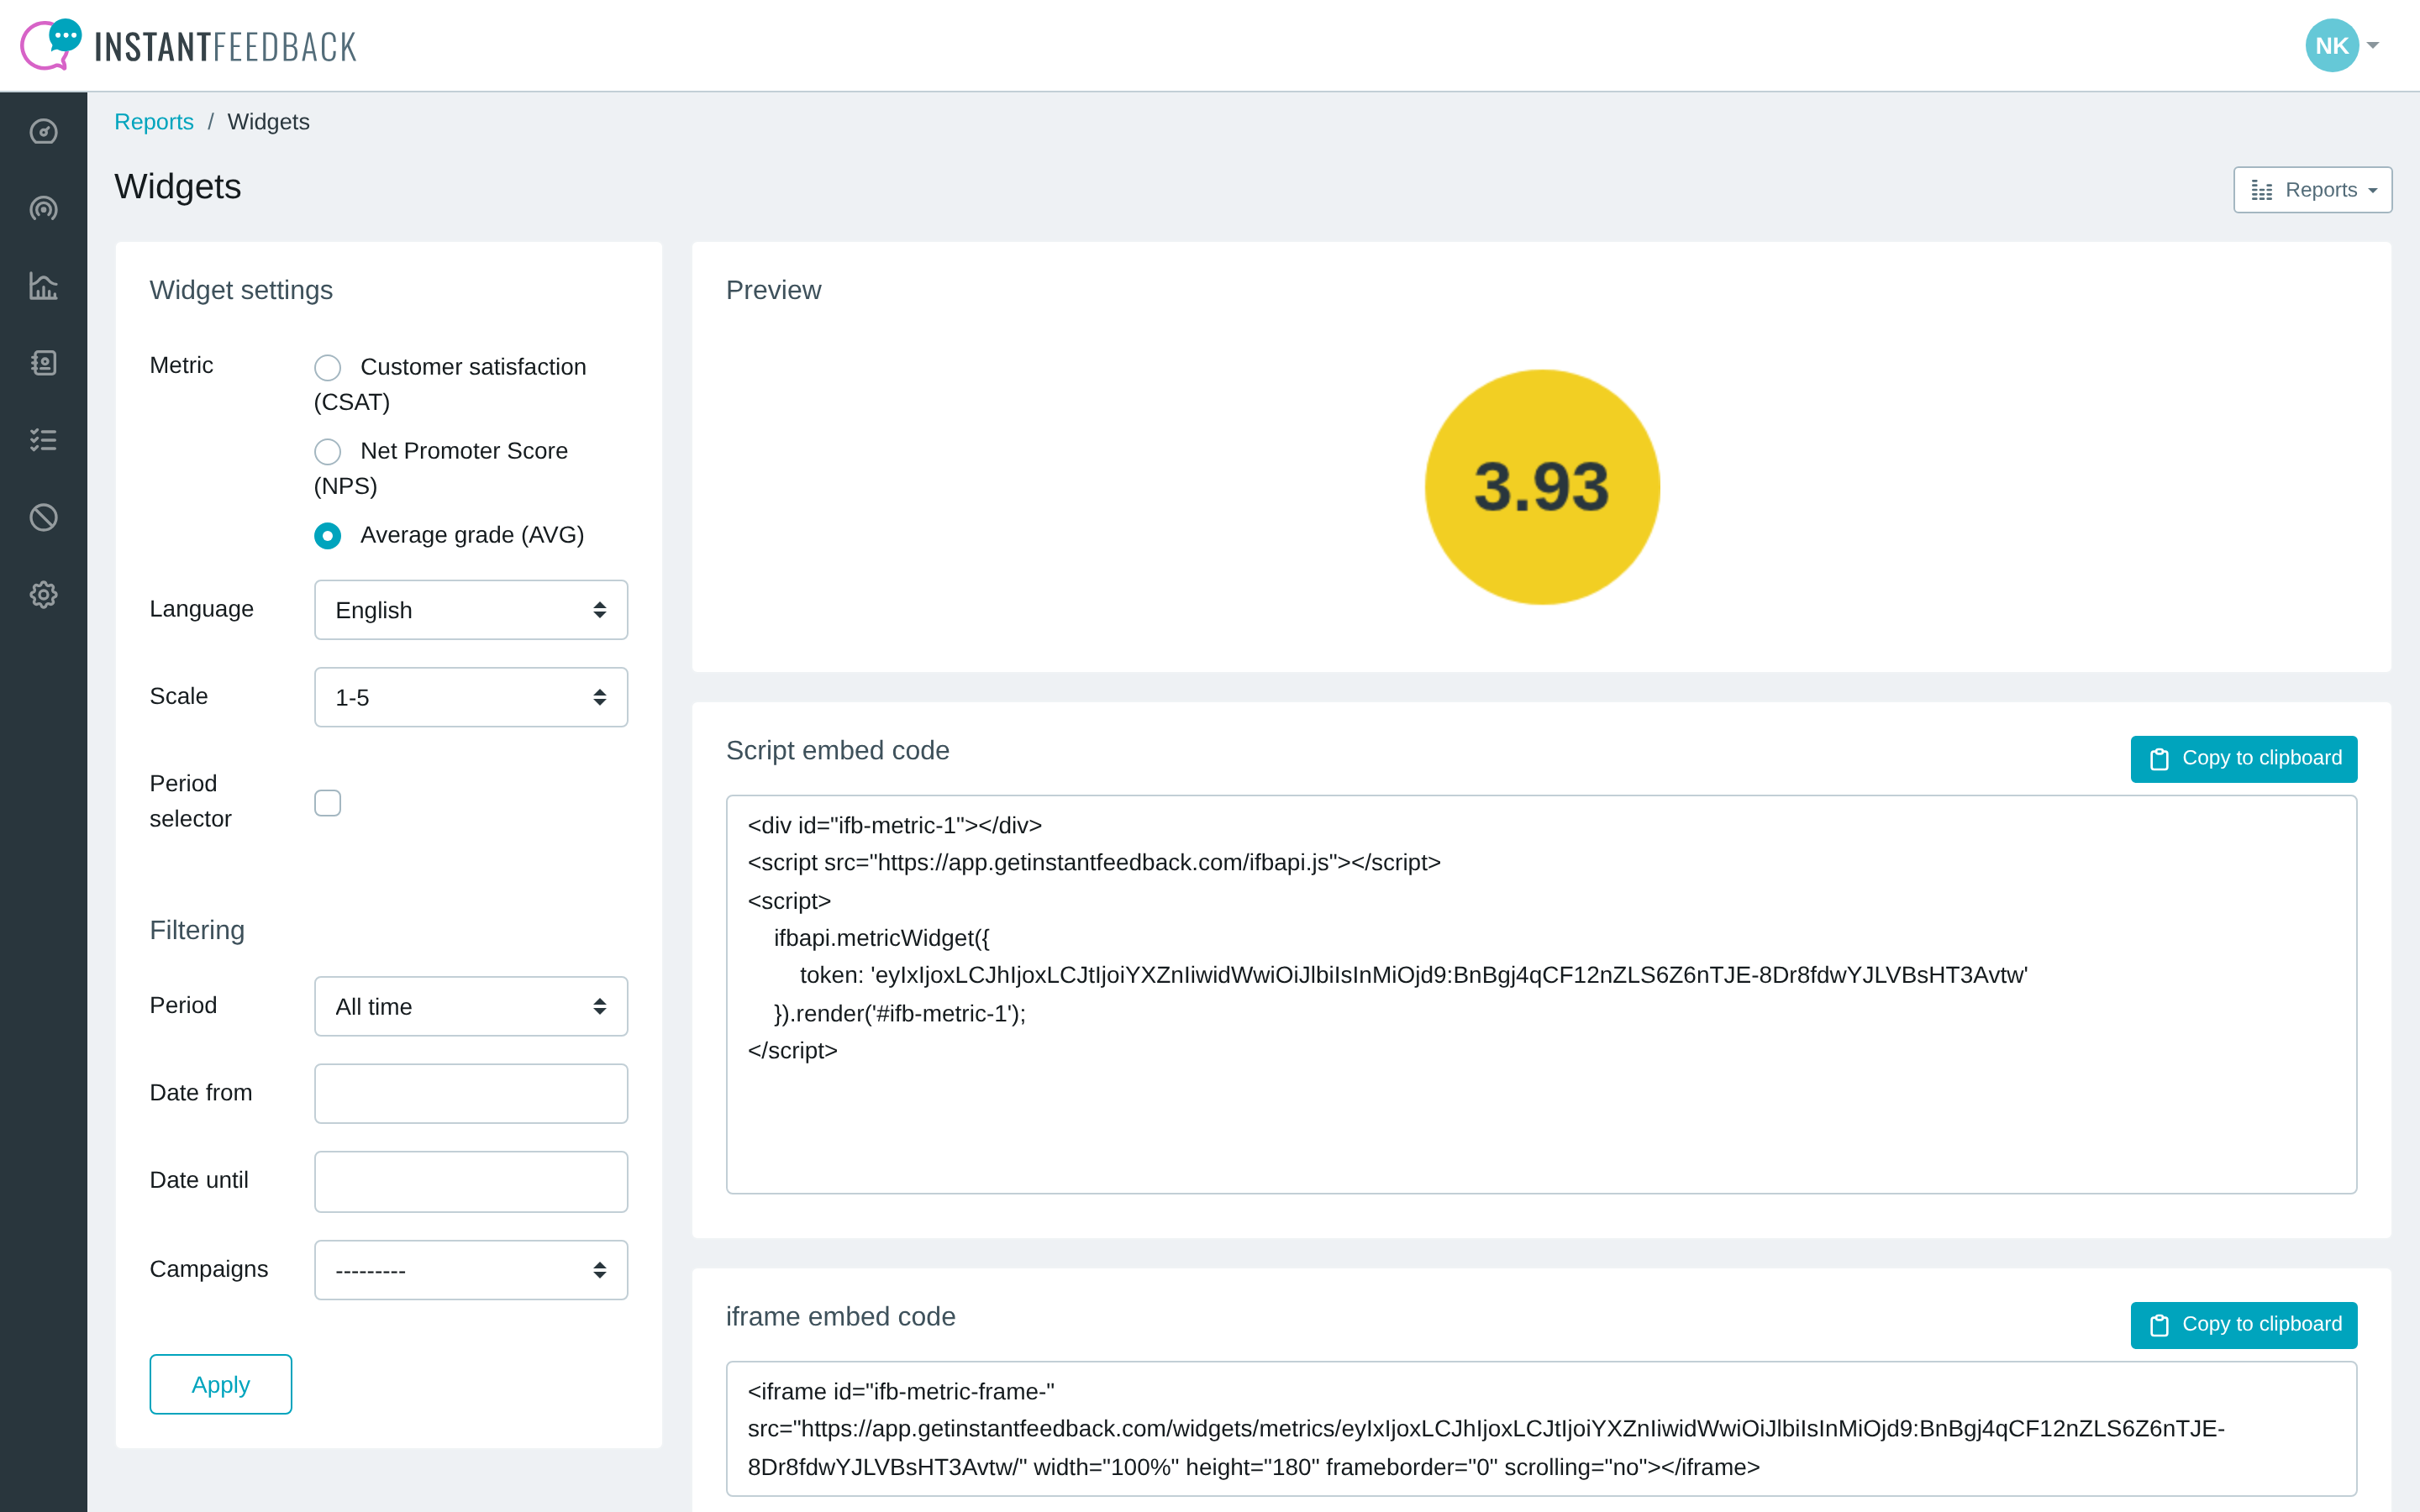Click inside the script embed code textarea
The image size is (2420, 1512).
click(1541, 995)
